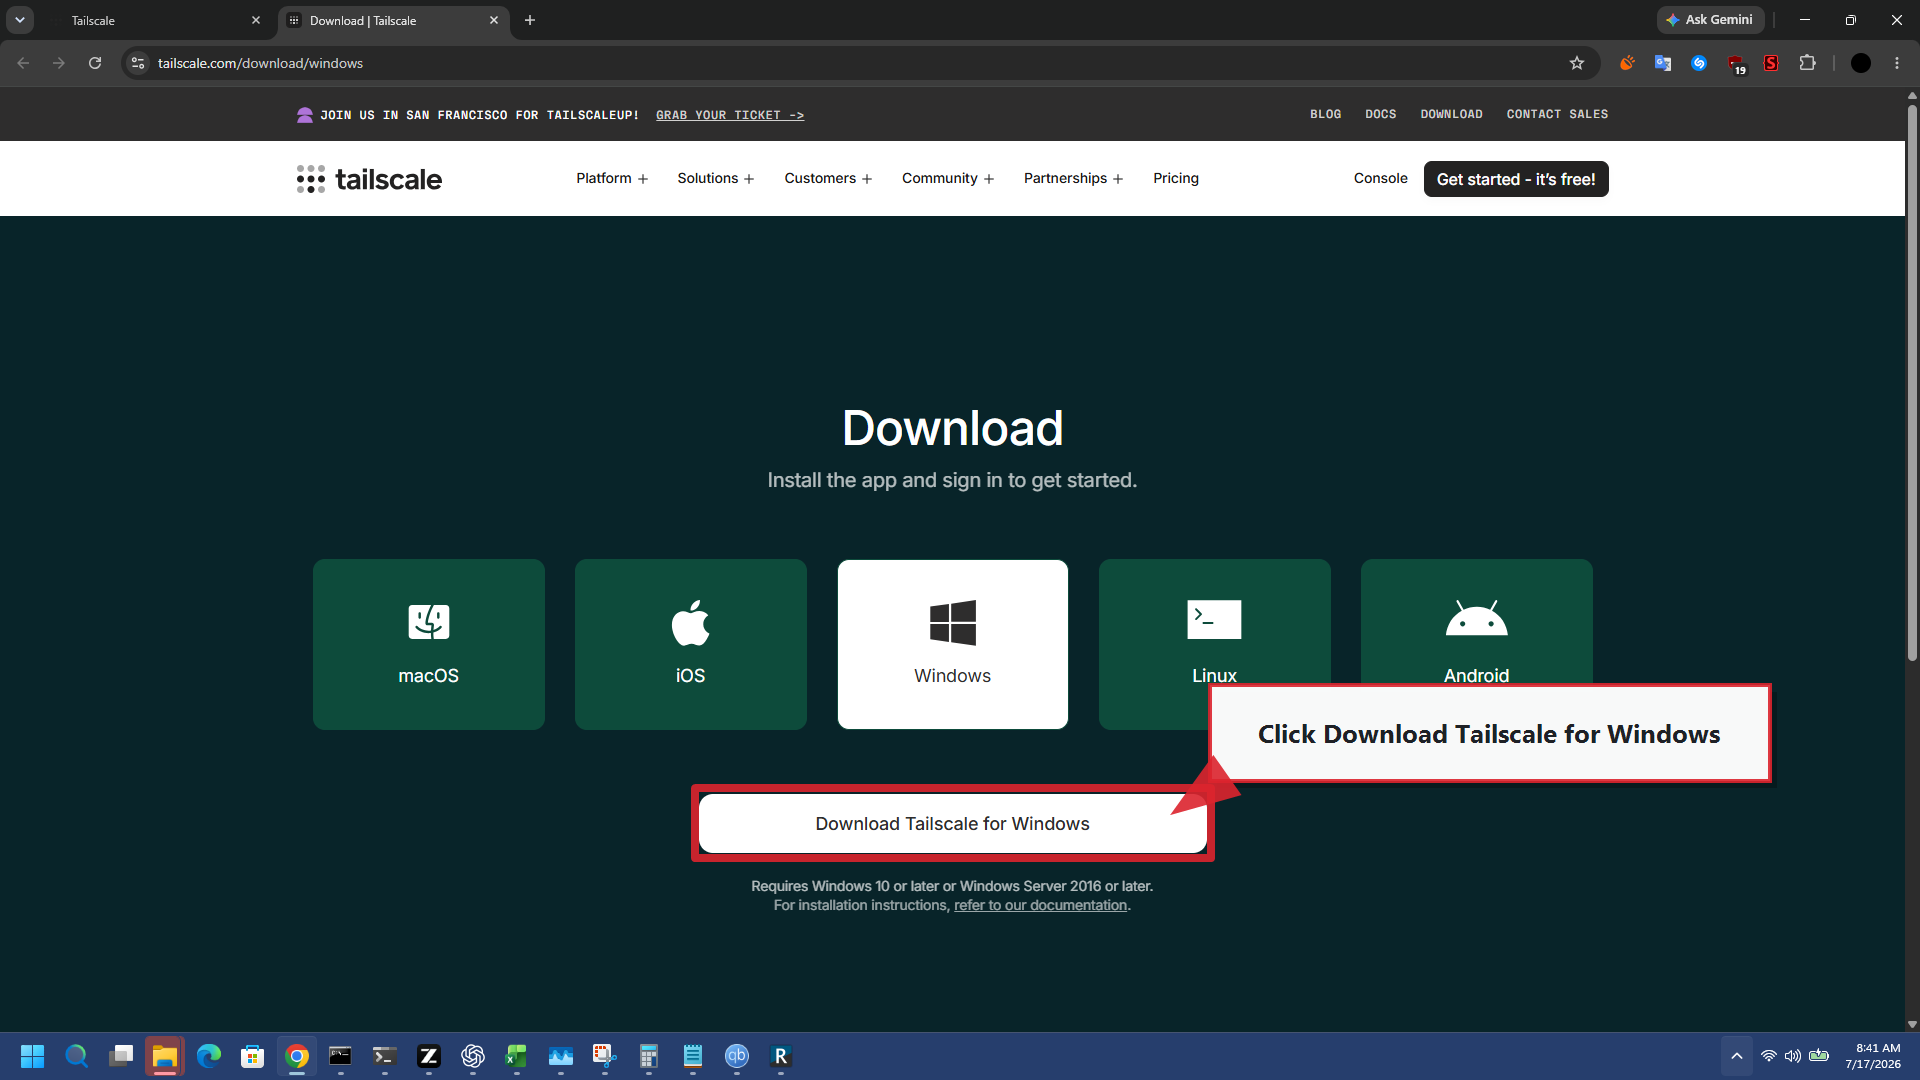Click the Grab Your Ticket link
The image size is (1920, 1080).
[730, 115]
